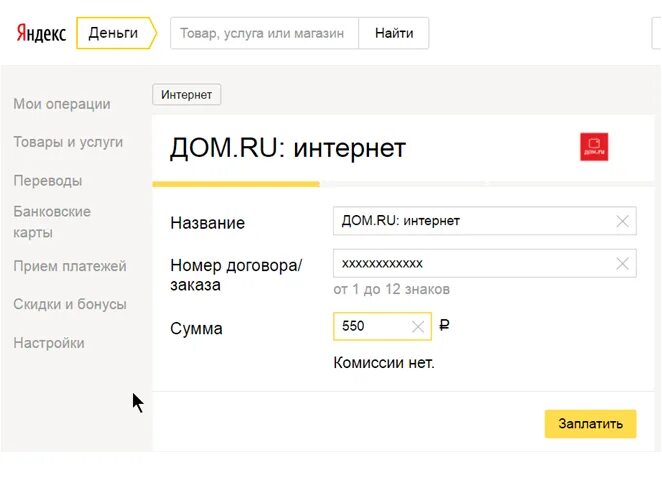Go to Товары и услуги section
This screenshot has width=662, height=480.
click(x=68, y=142)
